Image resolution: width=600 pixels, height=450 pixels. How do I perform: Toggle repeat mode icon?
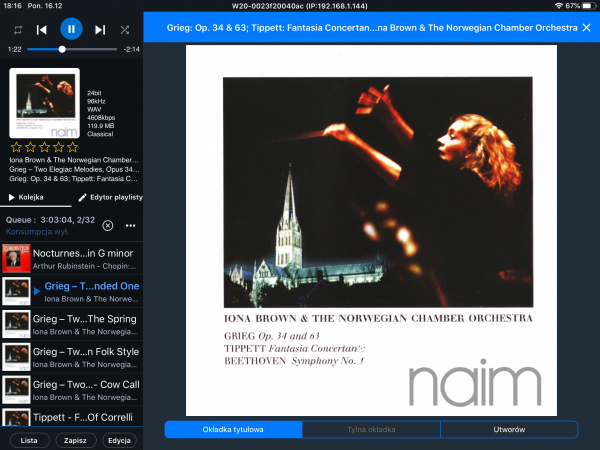(18, 30)
